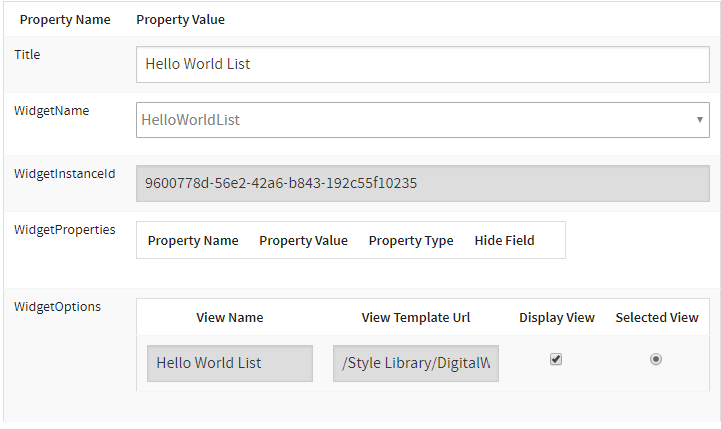Click the Display View column header
Image resolution: width=721 pixels, height=429 pixels.
[557, 317]
